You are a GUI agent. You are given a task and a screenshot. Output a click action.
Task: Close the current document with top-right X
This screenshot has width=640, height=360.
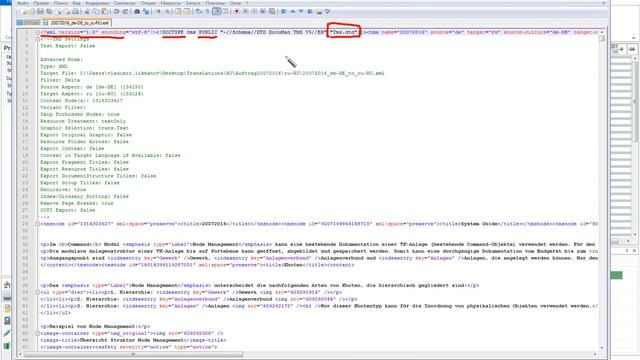coord(604,3)
